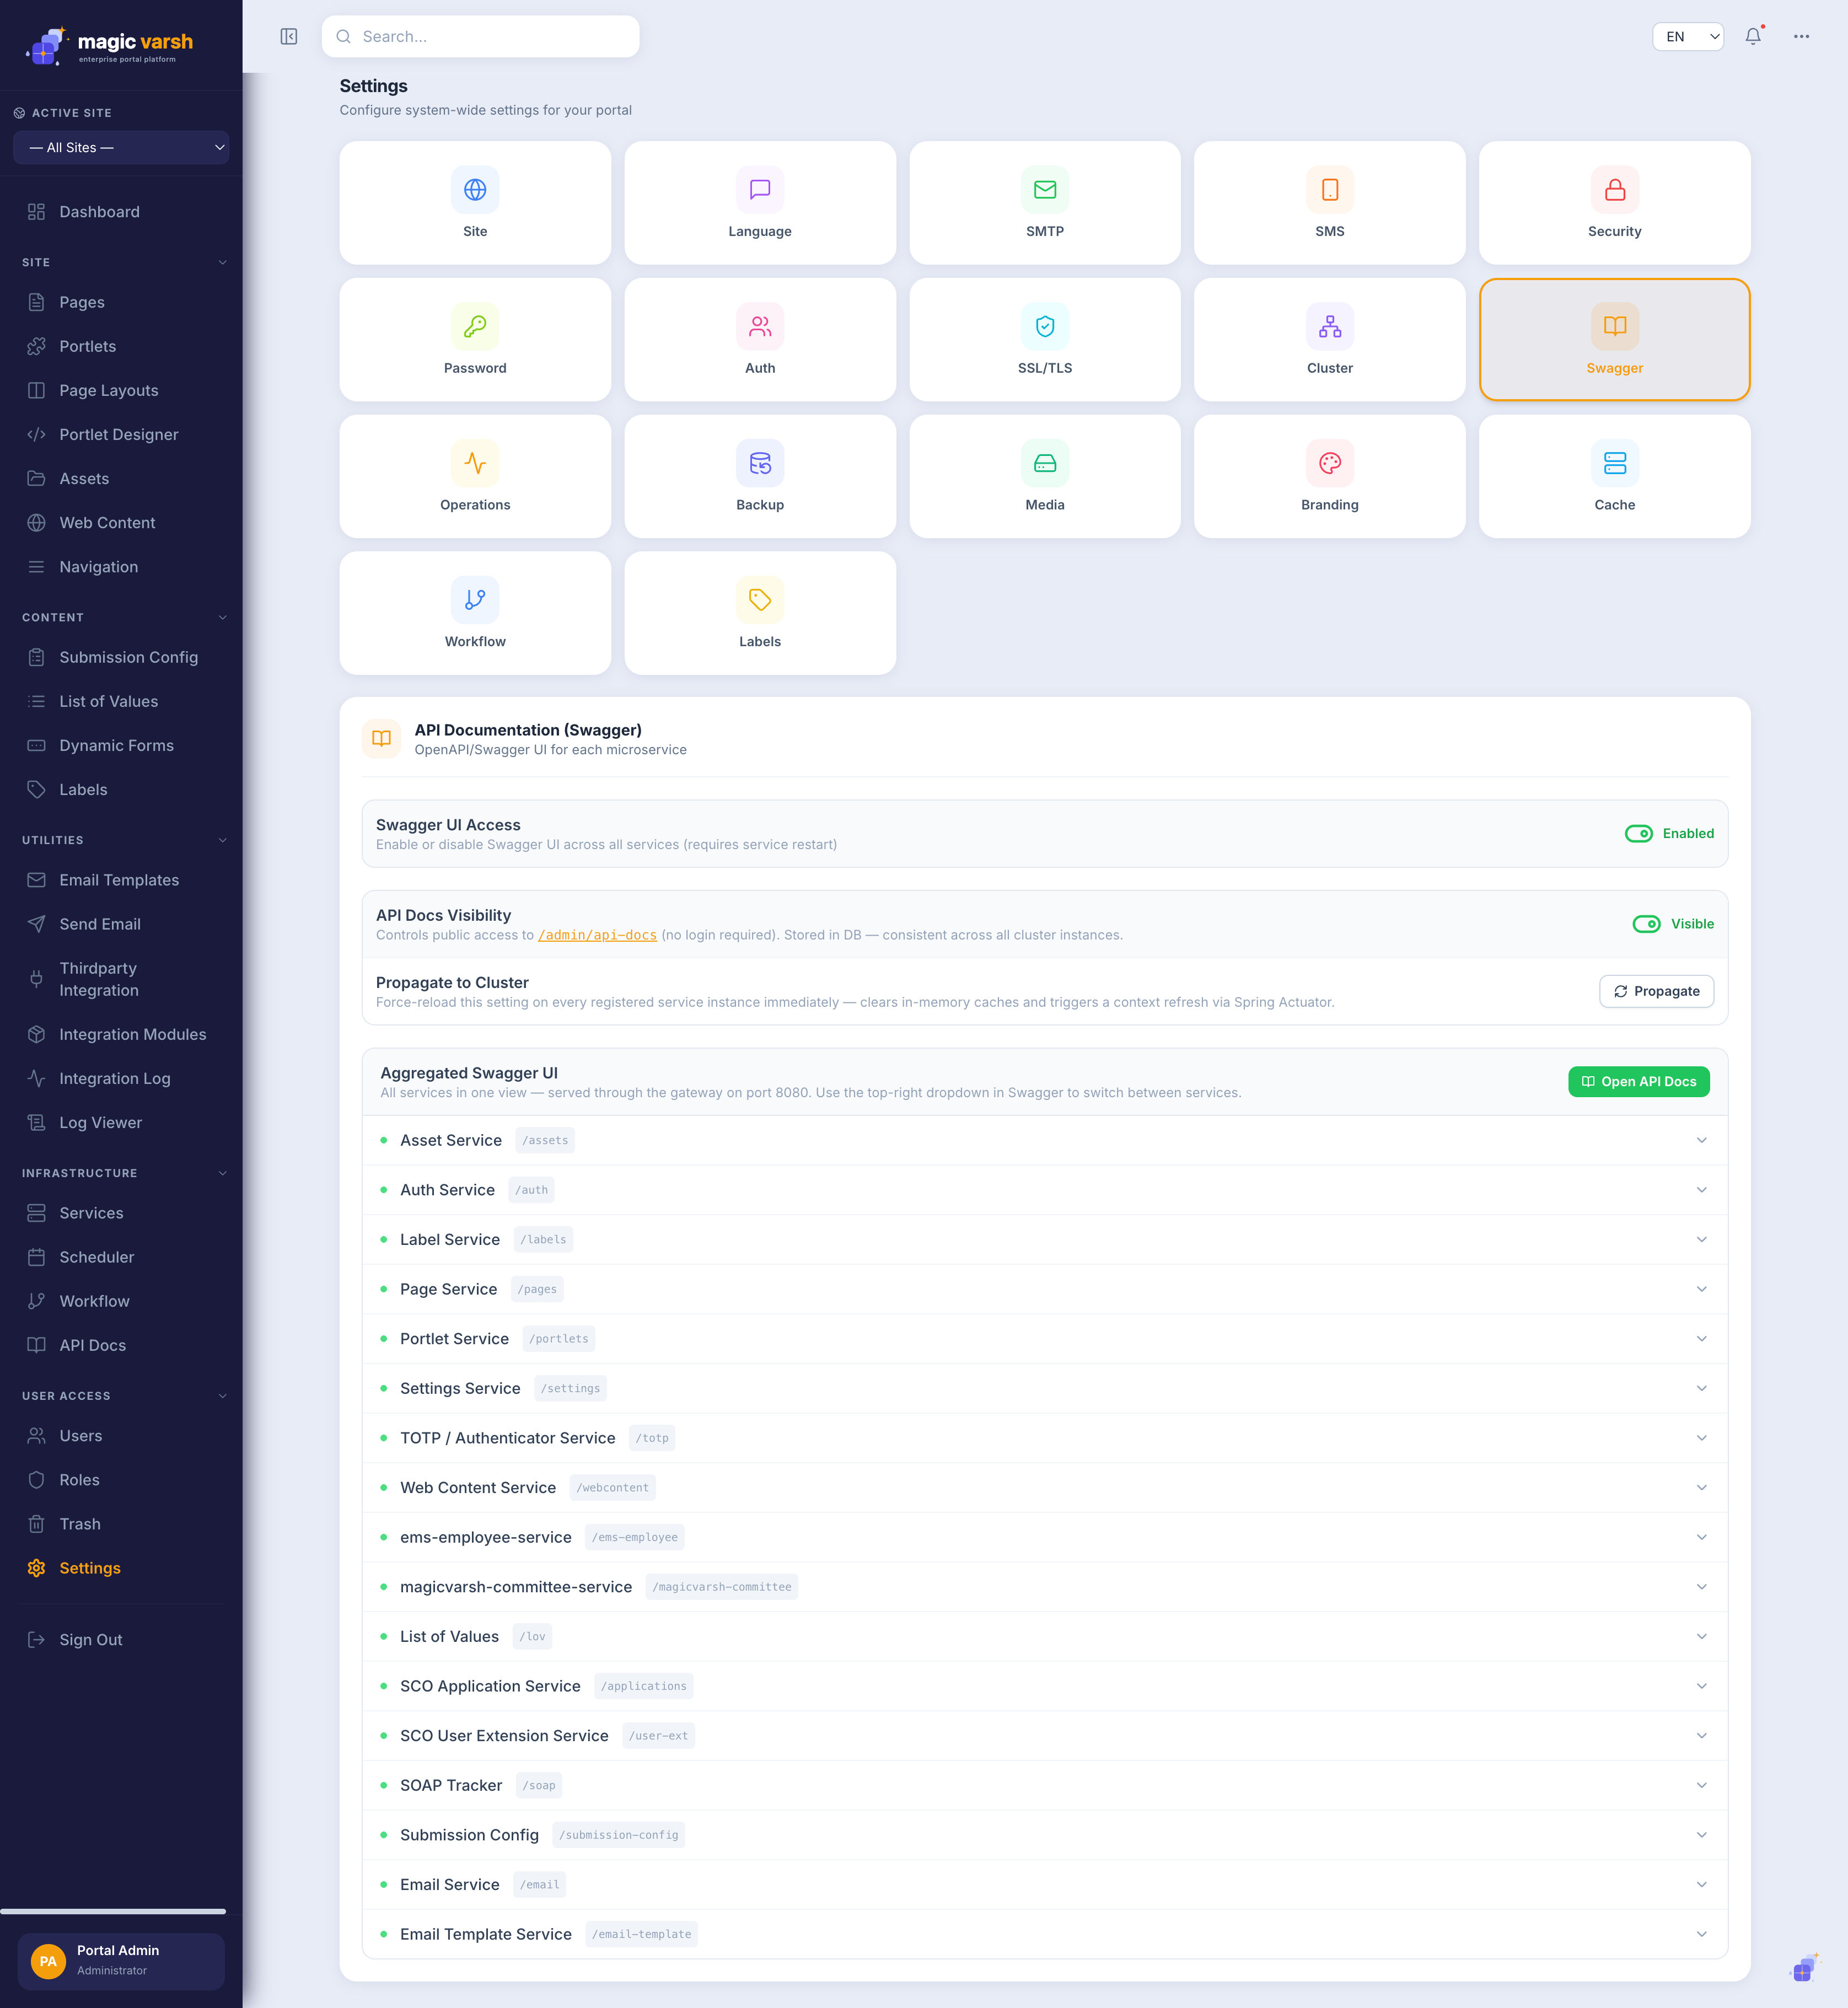Click the floating assistant icon in the corner
Image resolution: width=1848 pixels, height=2008 pixels.
click(1804, 1968)
